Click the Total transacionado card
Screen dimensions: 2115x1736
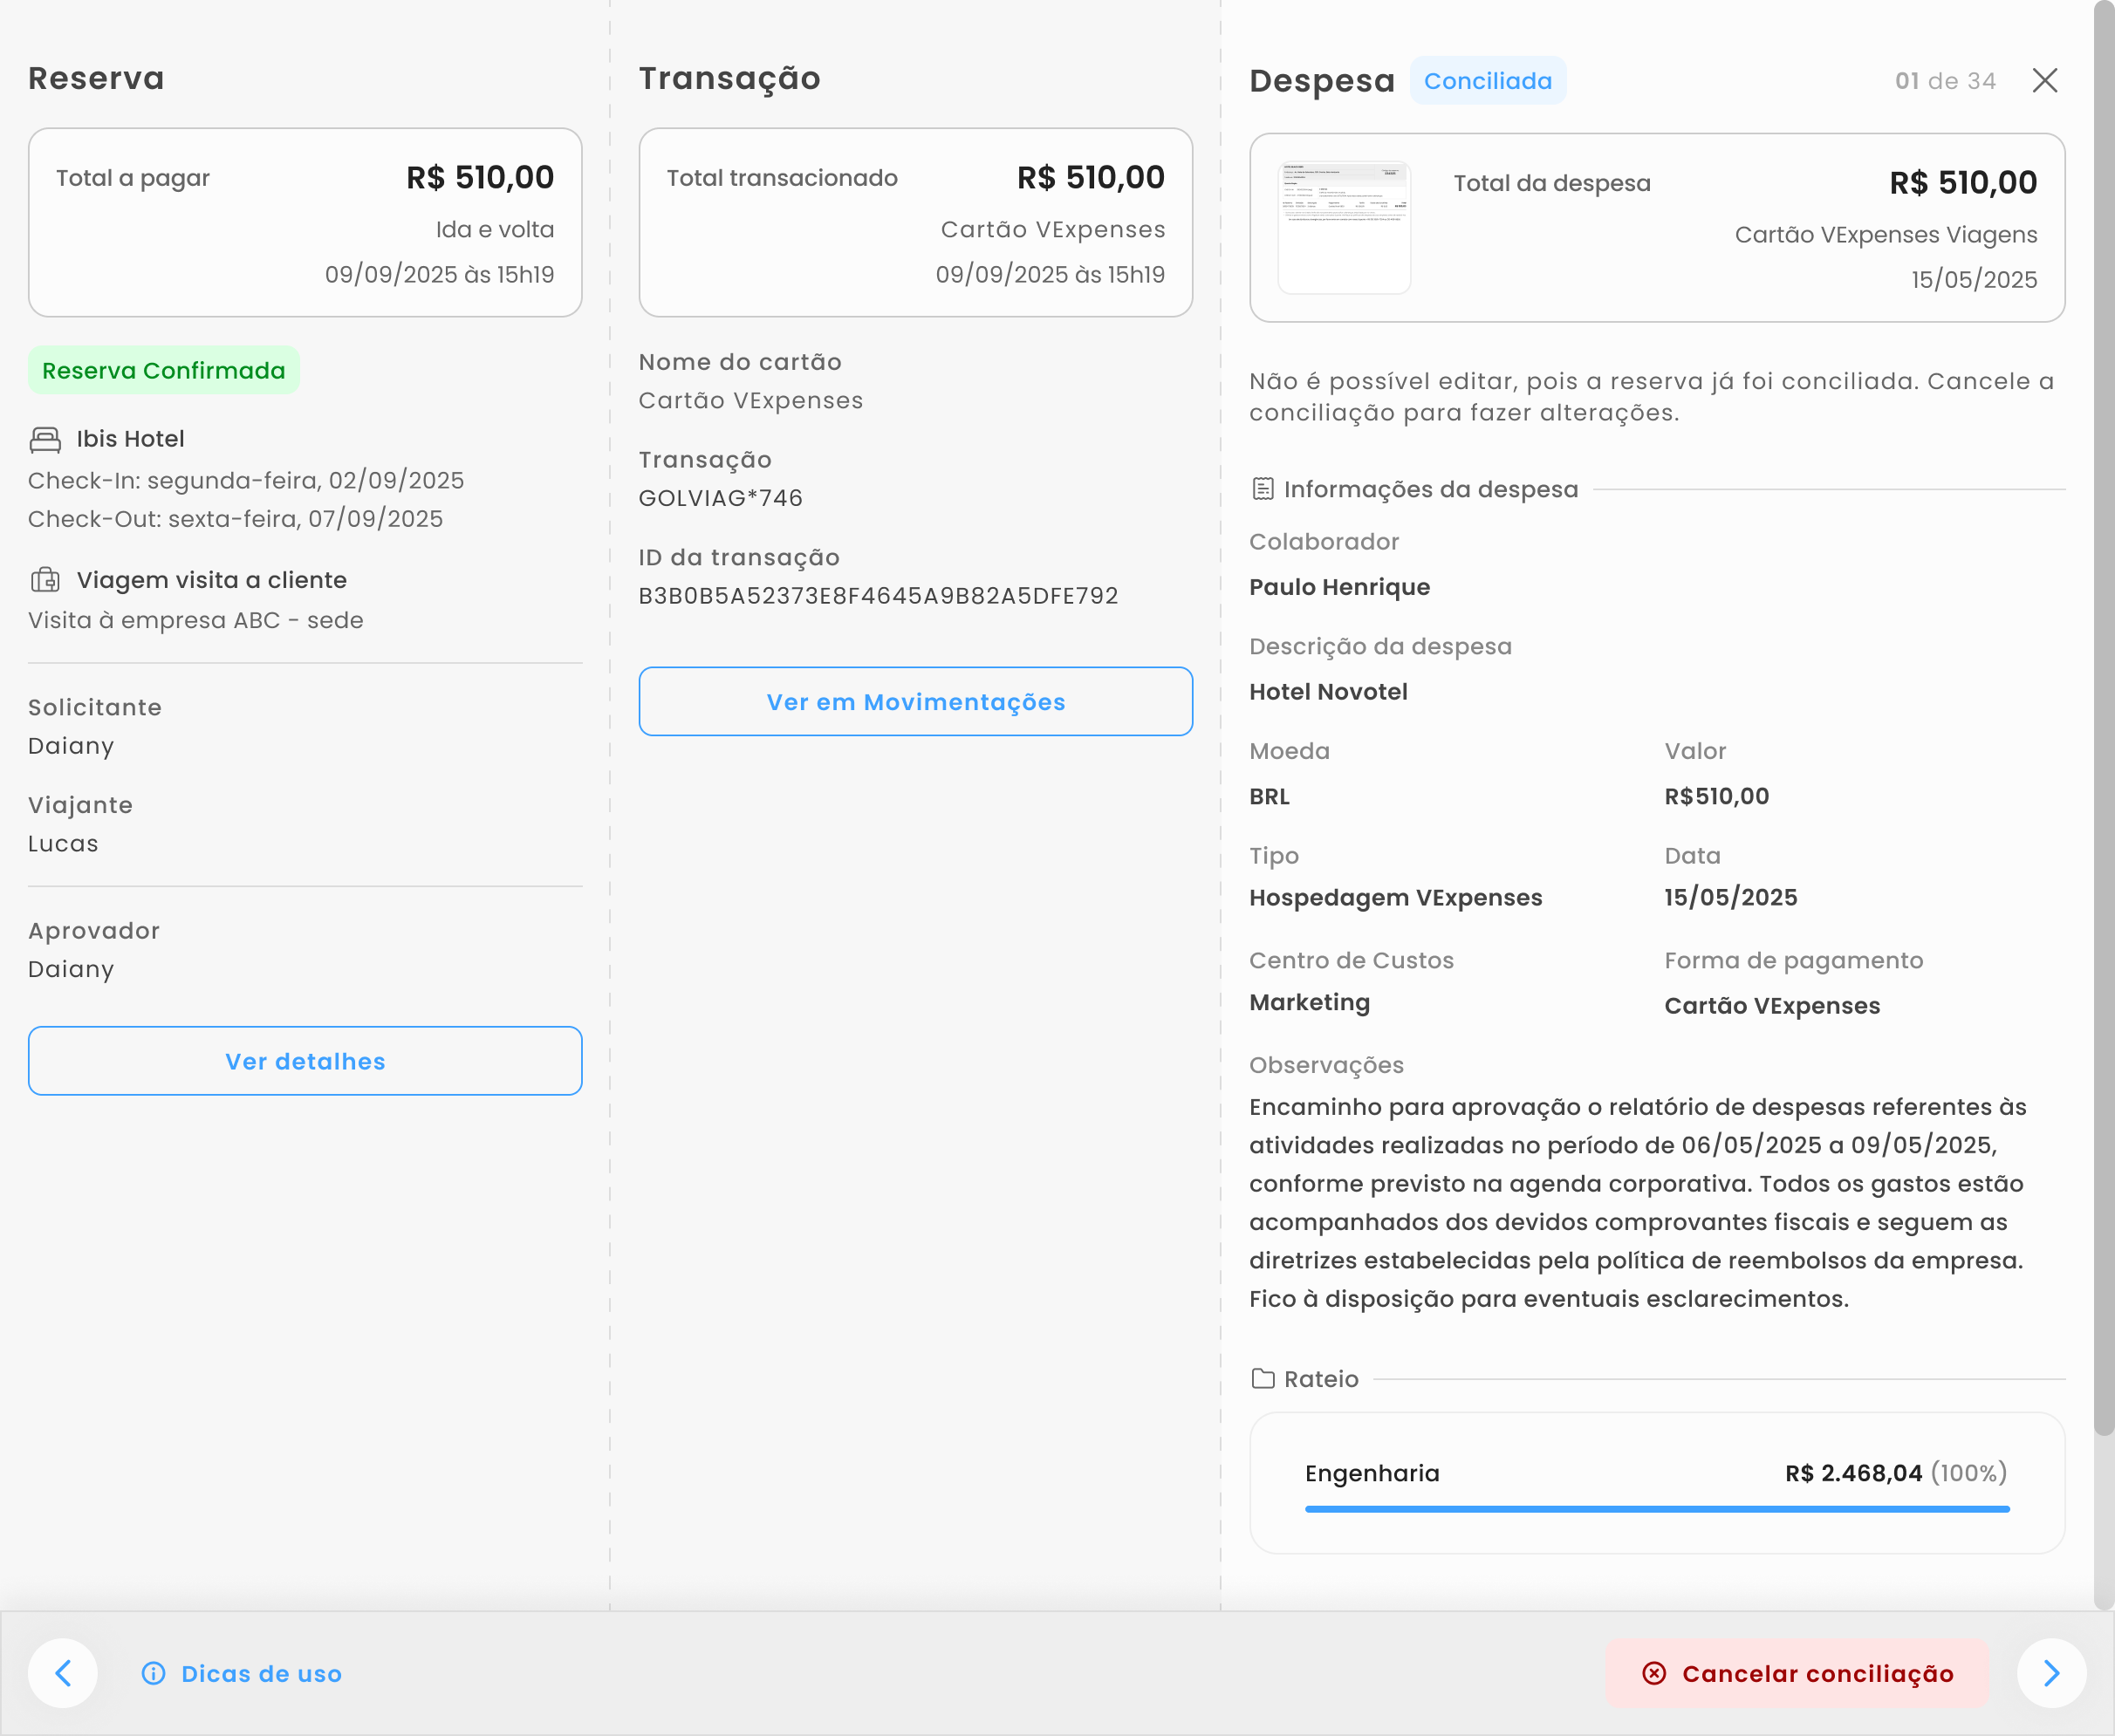click(915, 222)
